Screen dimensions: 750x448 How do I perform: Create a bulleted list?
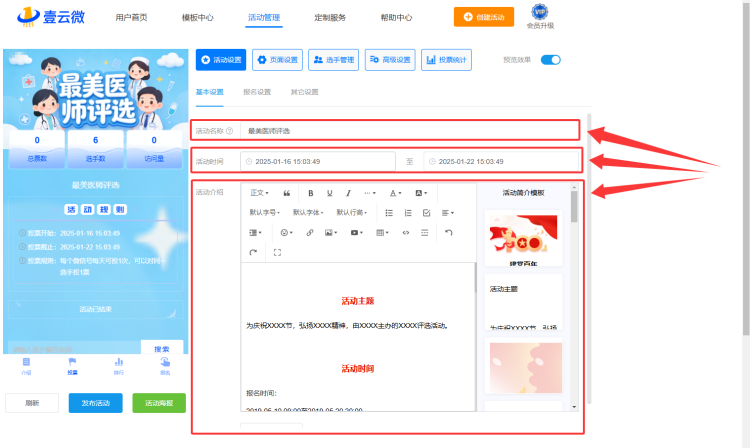389,213
